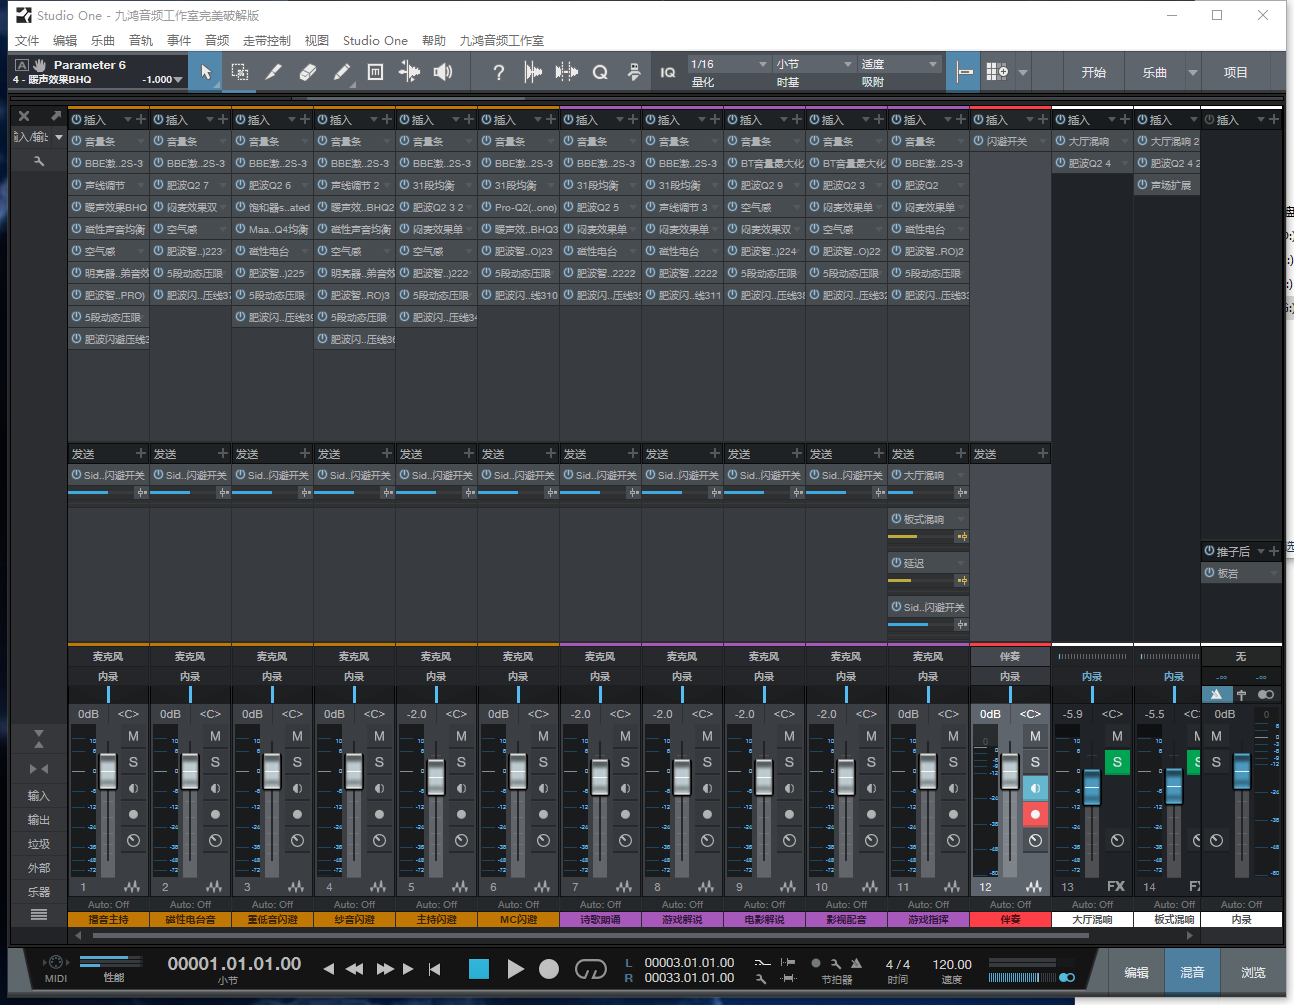The width and height of the screenshot is (1294, 1005).
Task: Select the Arrow tool in toolbar
Action: [205, 72]
